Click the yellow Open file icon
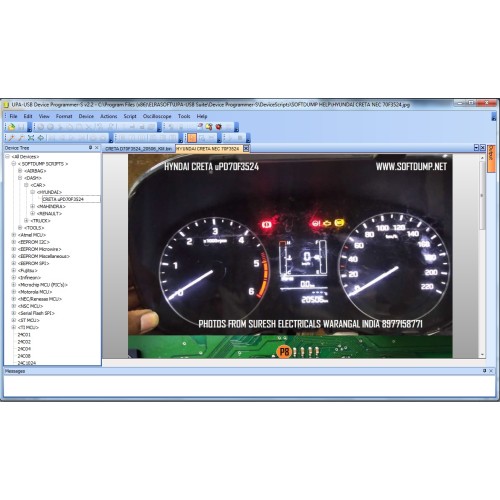This screenshot has height=500, width=500. (x=12, y=127)
